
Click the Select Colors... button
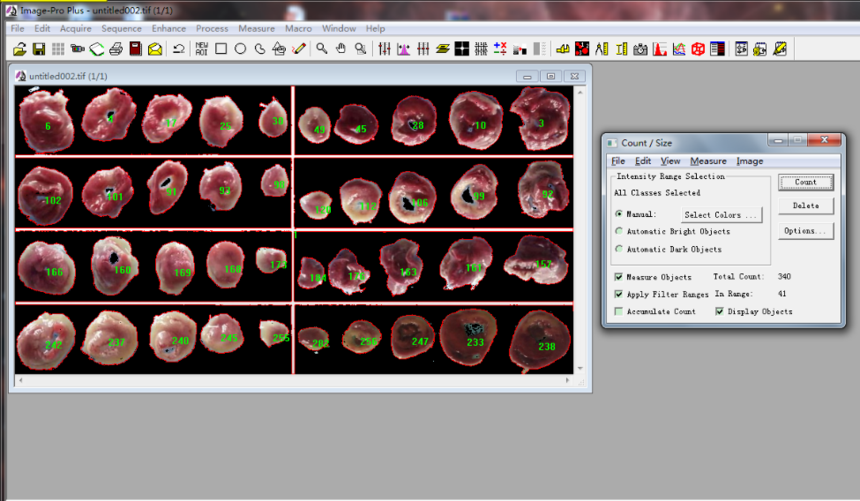(721, 215)
